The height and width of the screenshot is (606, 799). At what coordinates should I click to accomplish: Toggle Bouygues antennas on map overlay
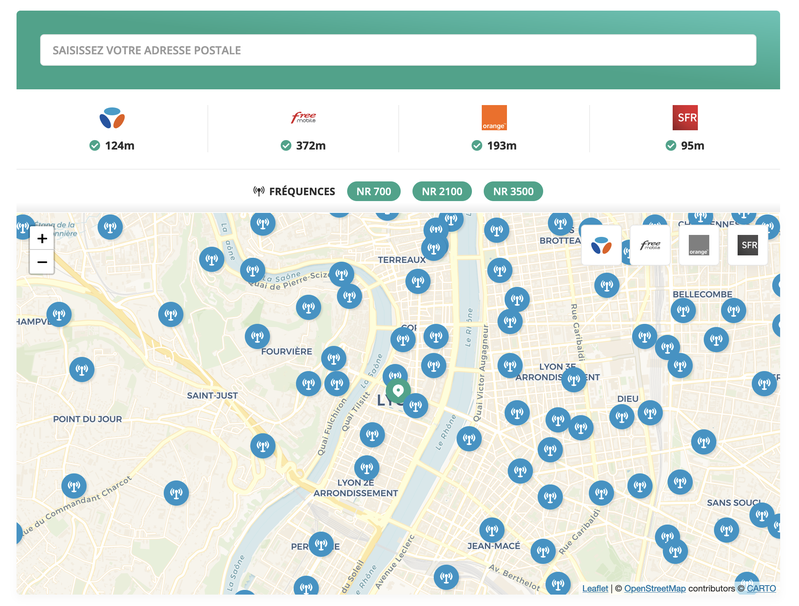pos(601,245)
